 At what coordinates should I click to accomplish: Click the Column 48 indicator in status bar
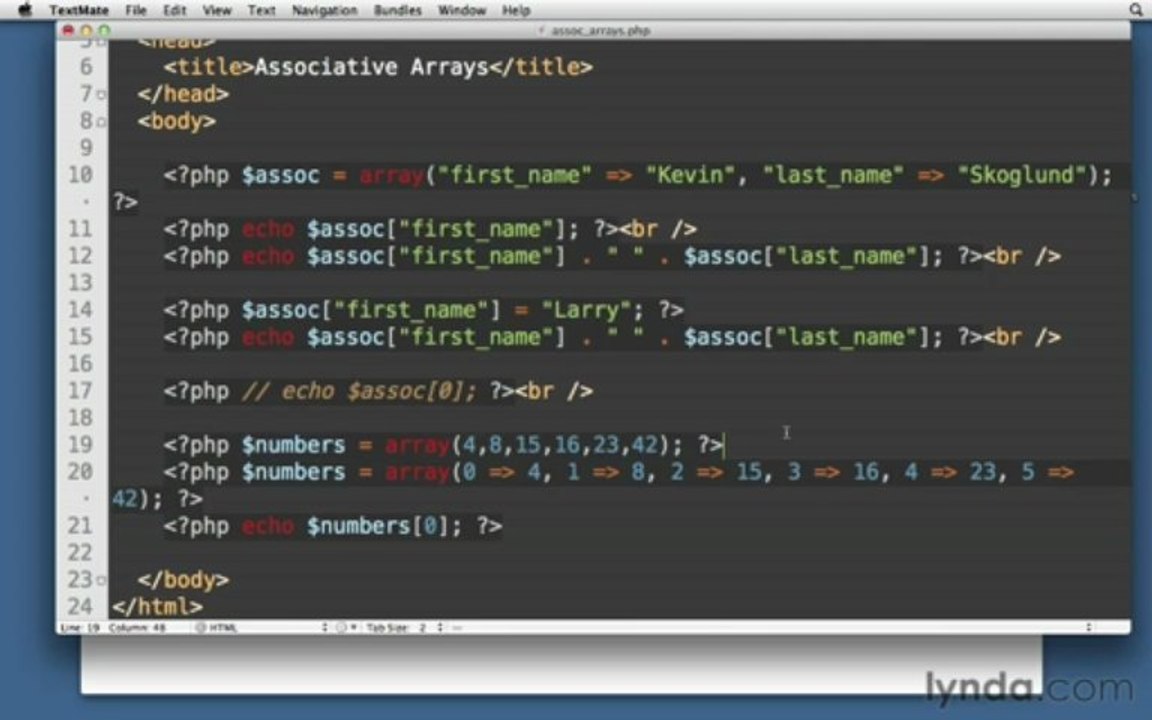coord(137,627)
